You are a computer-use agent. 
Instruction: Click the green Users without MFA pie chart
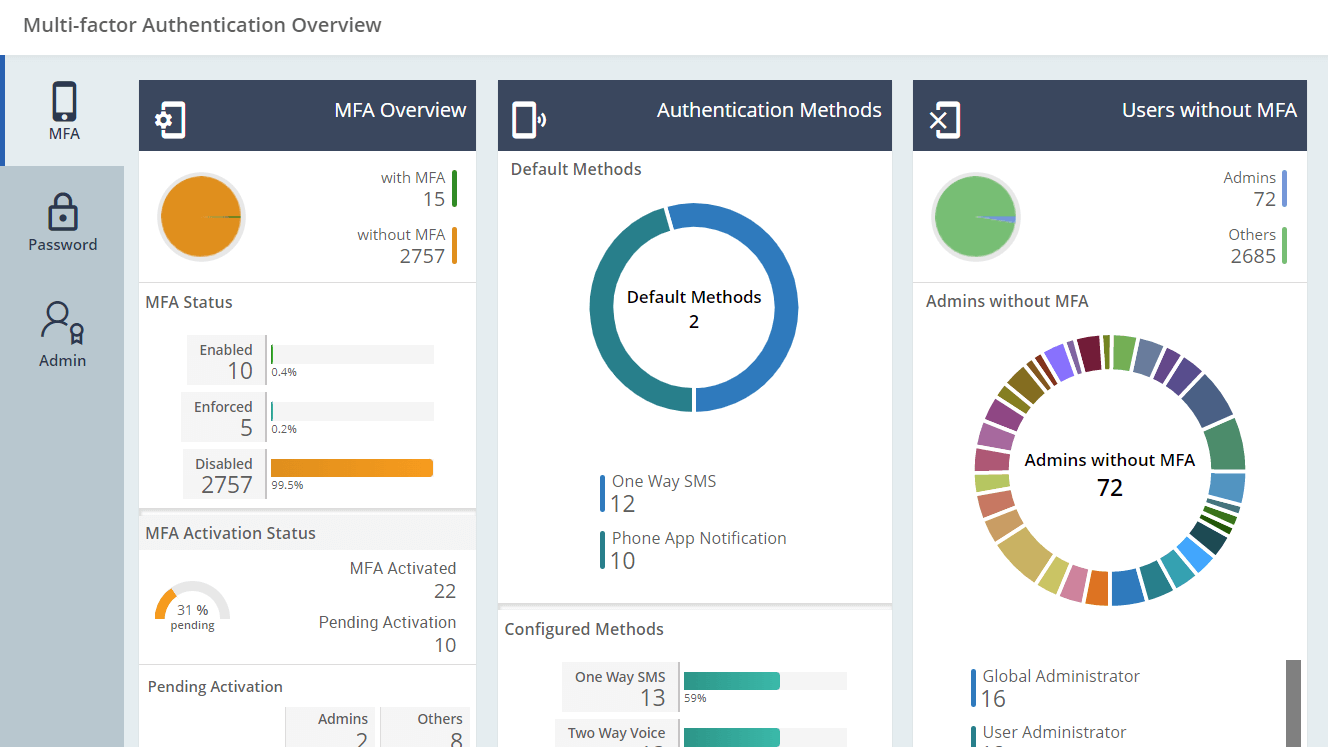point(975,214)
